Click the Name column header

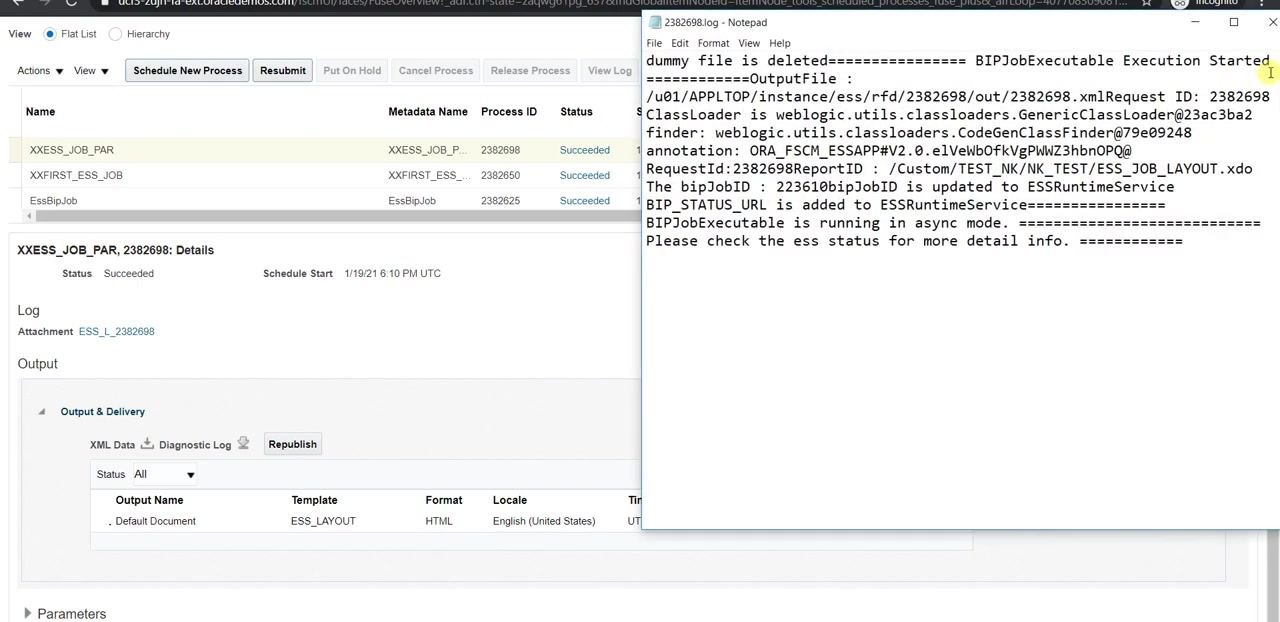[41, 112]
